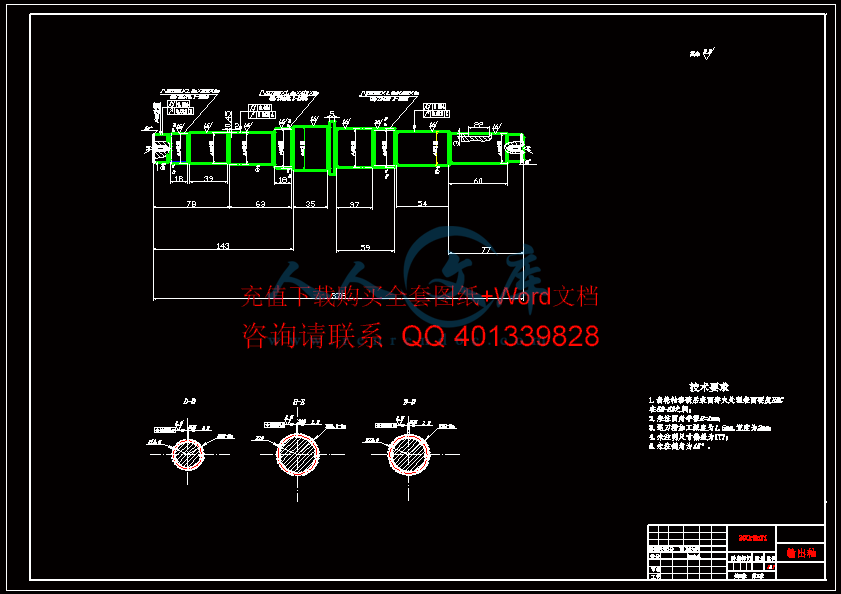Click the "技术要求" heading

point(709,387)
